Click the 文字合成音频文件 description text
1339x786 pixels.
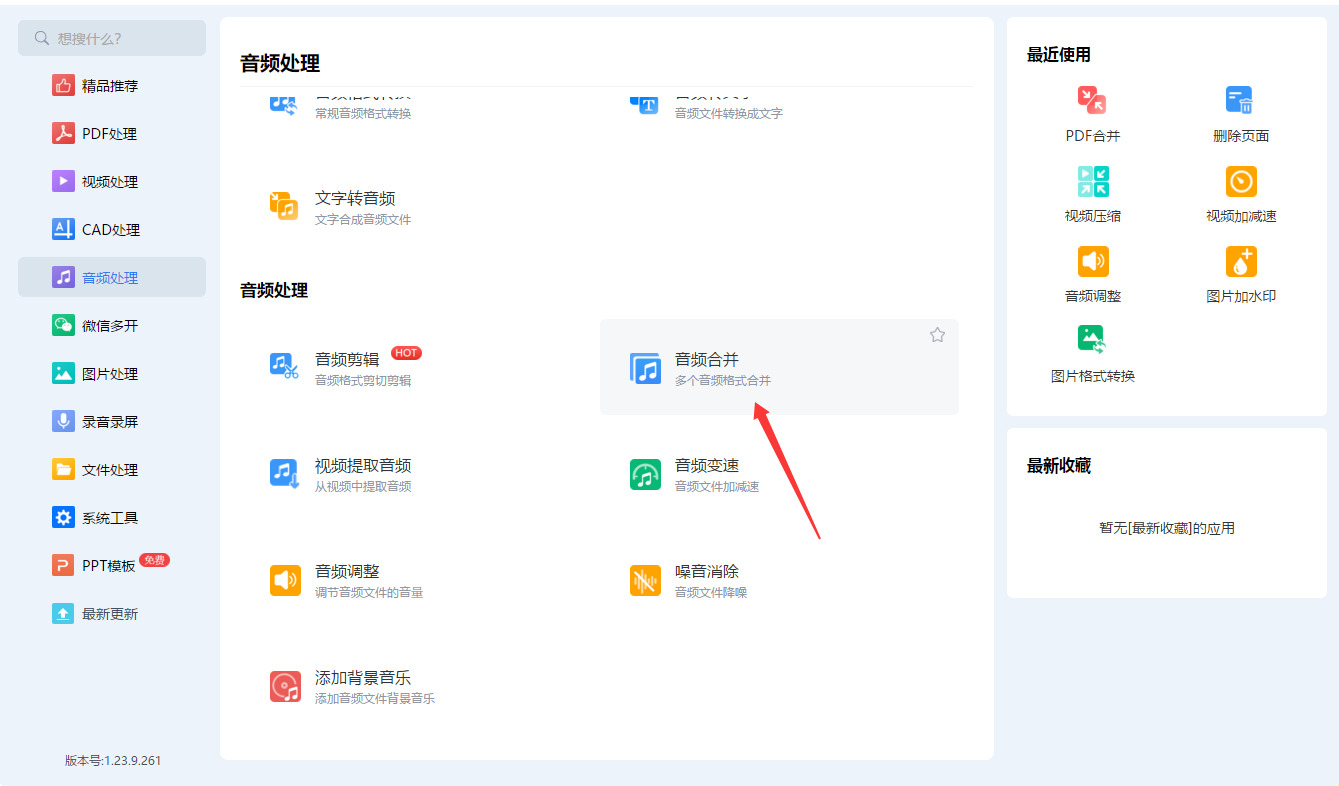click(x=363, y=220)
